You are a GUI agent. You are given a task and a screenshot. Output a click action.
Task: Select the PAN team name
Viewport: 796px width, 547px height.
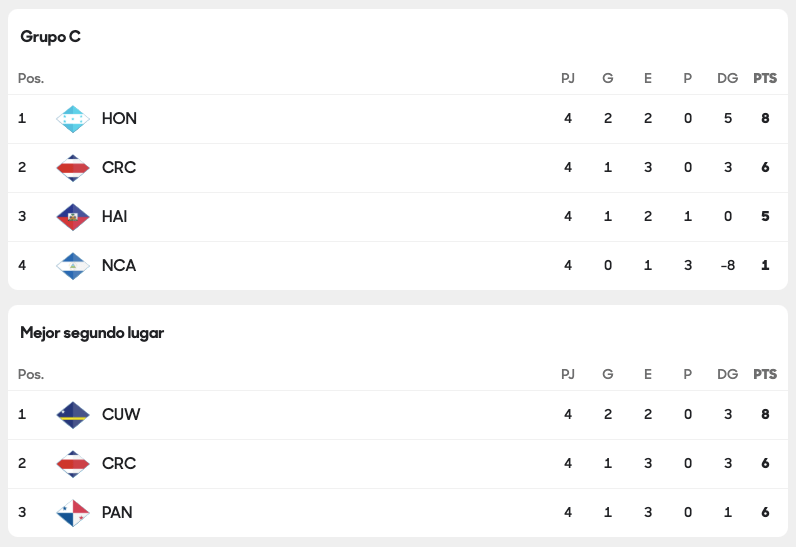pyautogui.click(x=117, y=512)
